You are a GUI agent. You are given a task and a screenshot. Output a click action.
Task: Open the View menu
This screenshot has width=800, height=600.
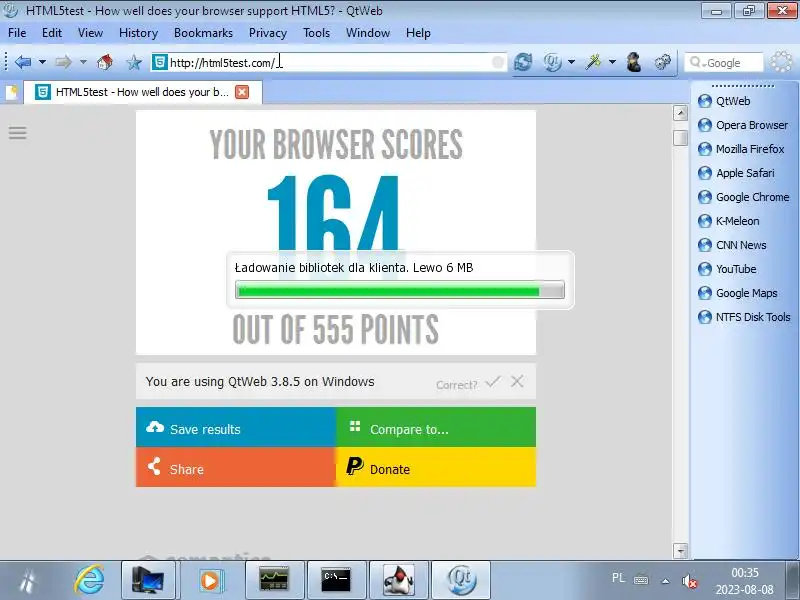(x=90, y=33)
